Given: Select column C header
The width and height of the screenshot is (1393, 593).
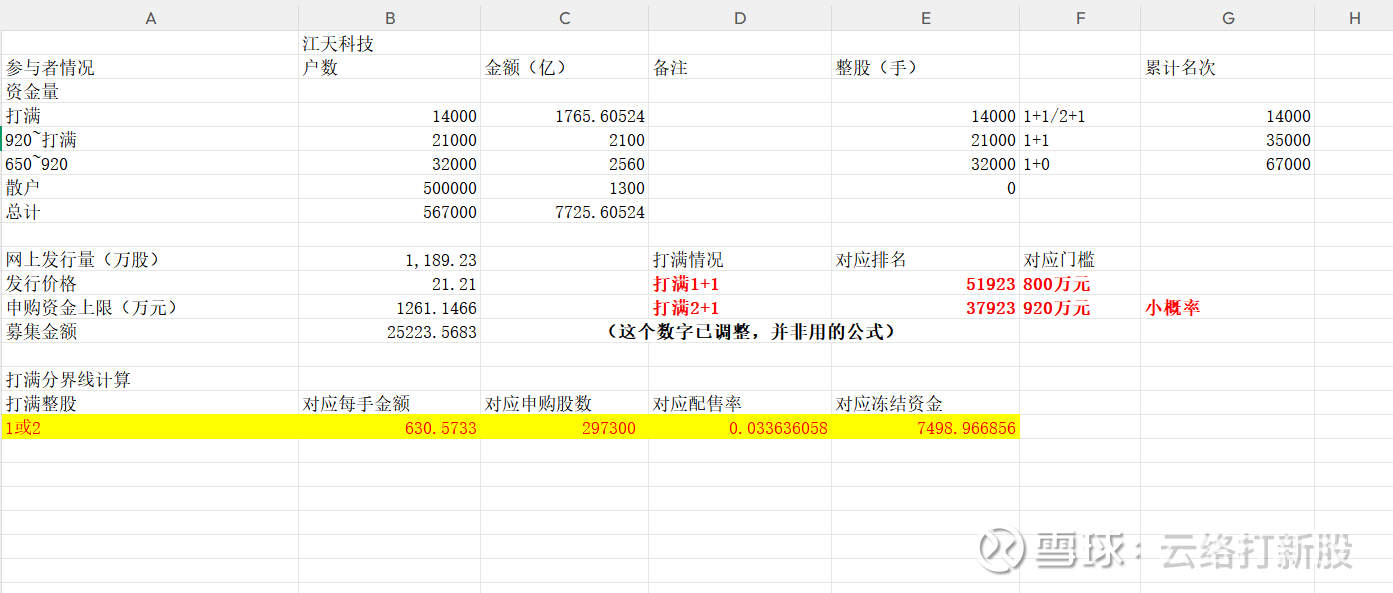Looking at the screenshot, I should click(x=564, y=18).
